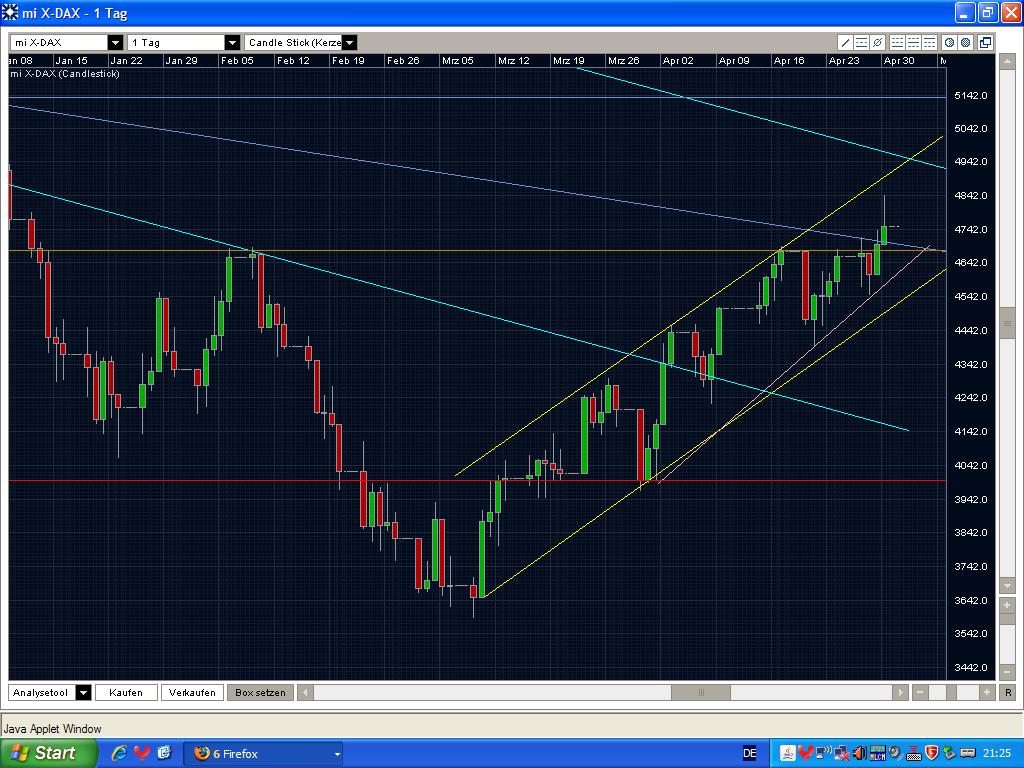This screenshot has height=768, width=1024.
Task: Click the horizontal zoom minus button
Action: coord(920,692)
